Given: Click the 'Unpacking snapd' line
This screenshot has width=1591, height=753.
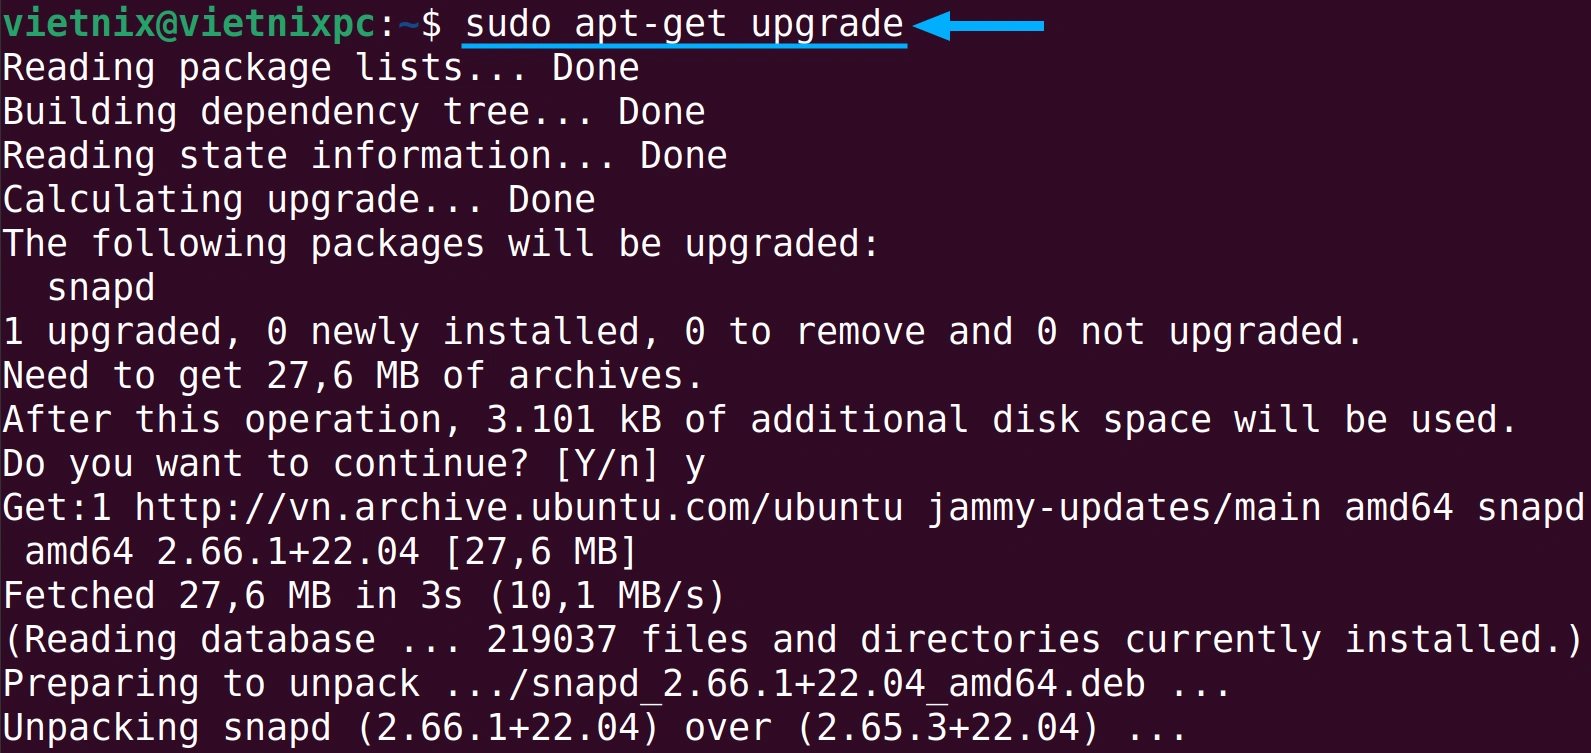Looking at the screenshot, I should 595,728.
